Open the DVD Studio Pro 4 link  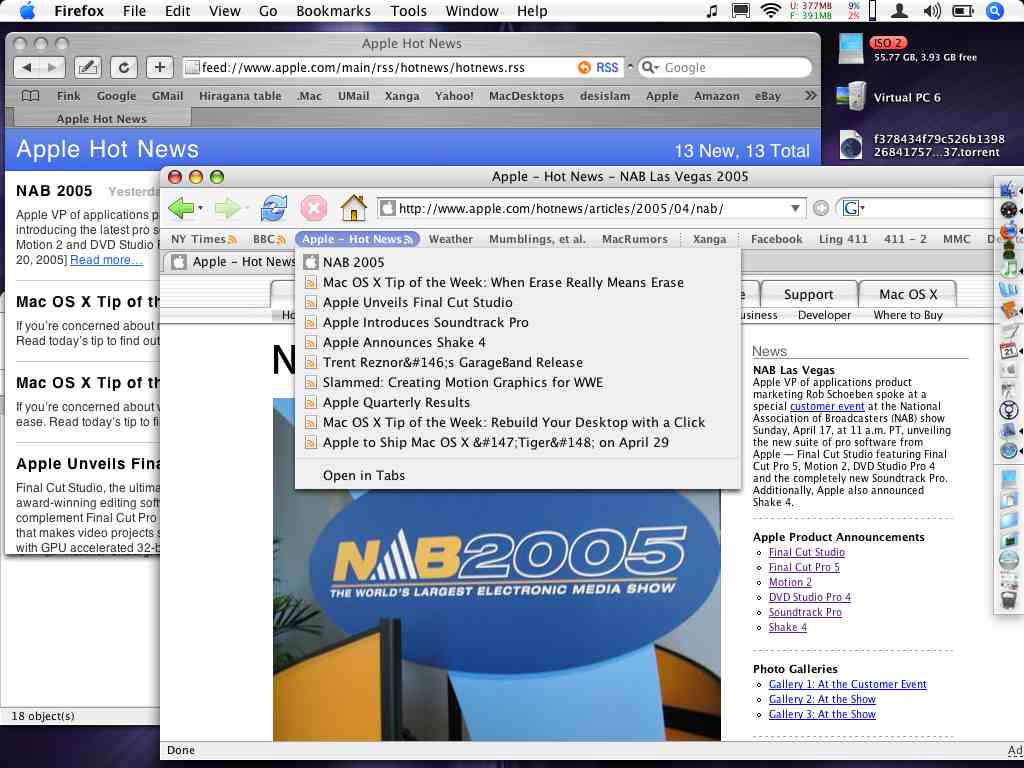click(810, 597)
